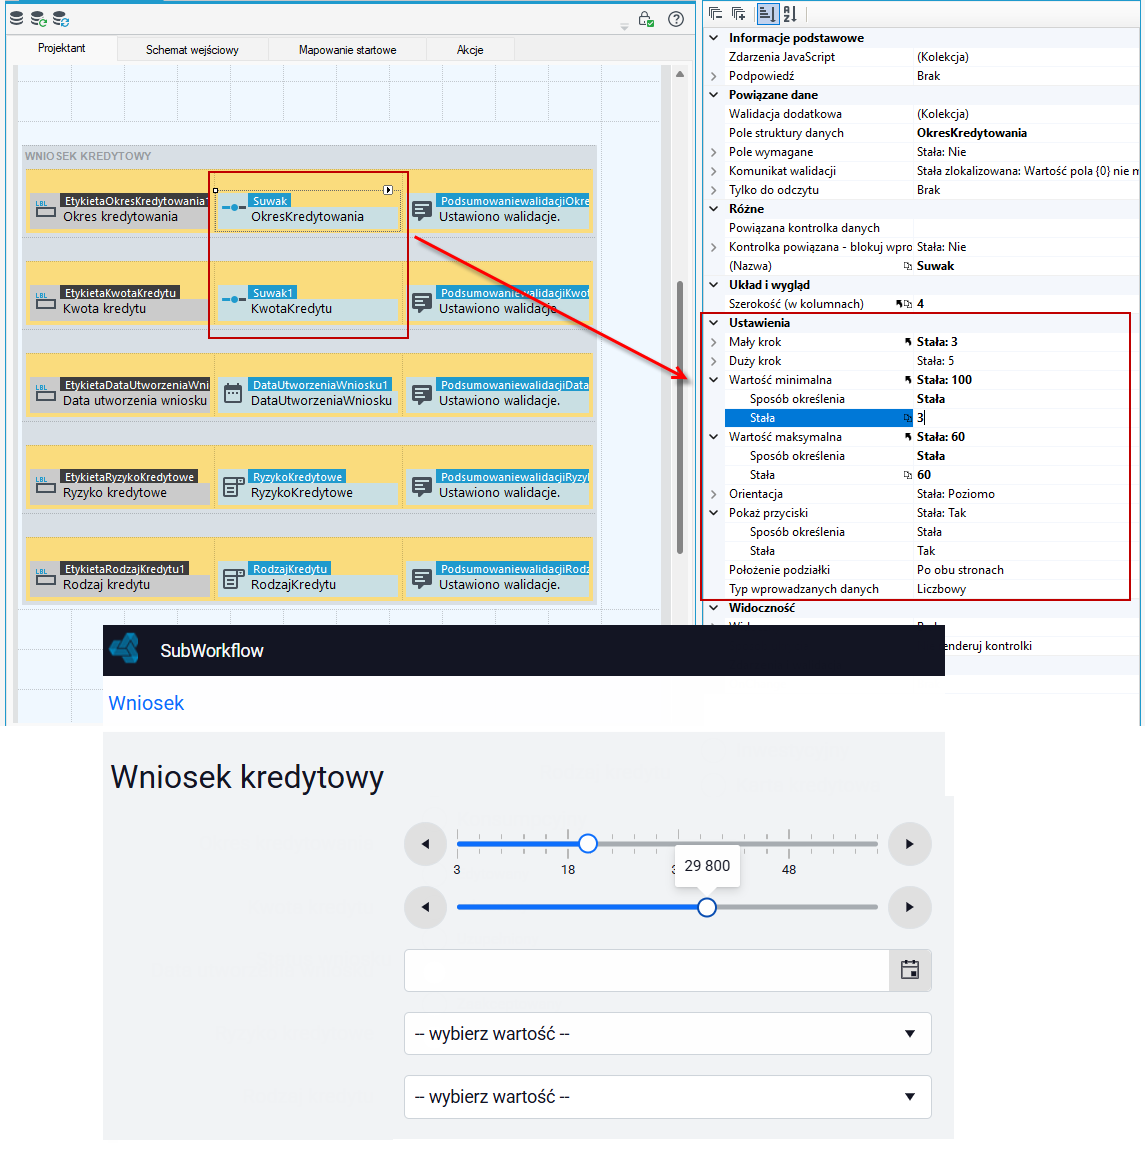Open the Mapowanie startowe tab
This screenshot has width=1145, height=1152.
coord(348,50)
